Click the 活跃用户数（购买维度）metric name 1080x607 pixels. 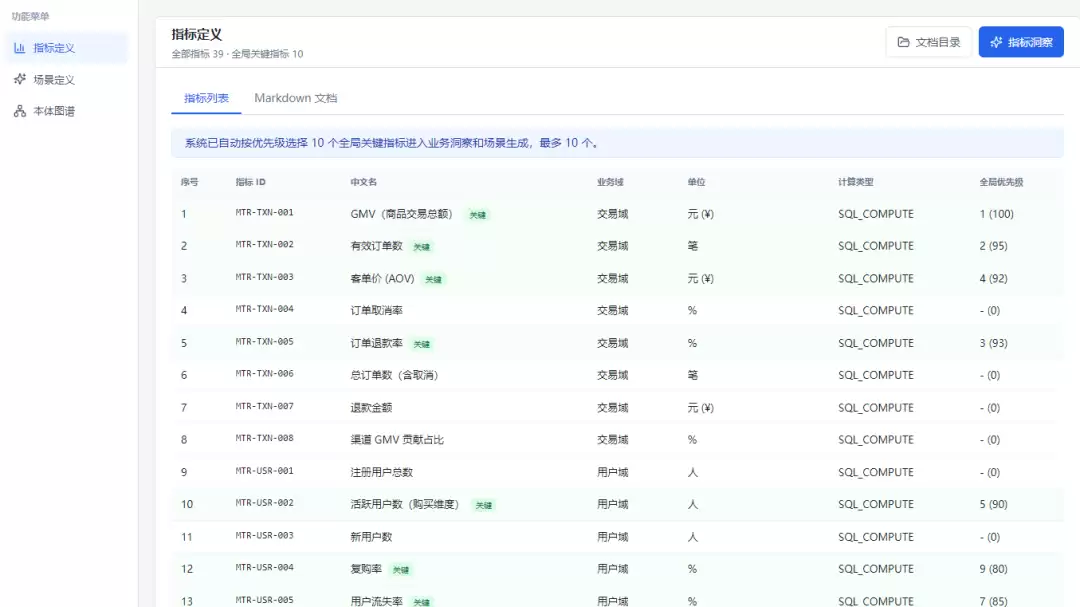[x=405, y=504]
